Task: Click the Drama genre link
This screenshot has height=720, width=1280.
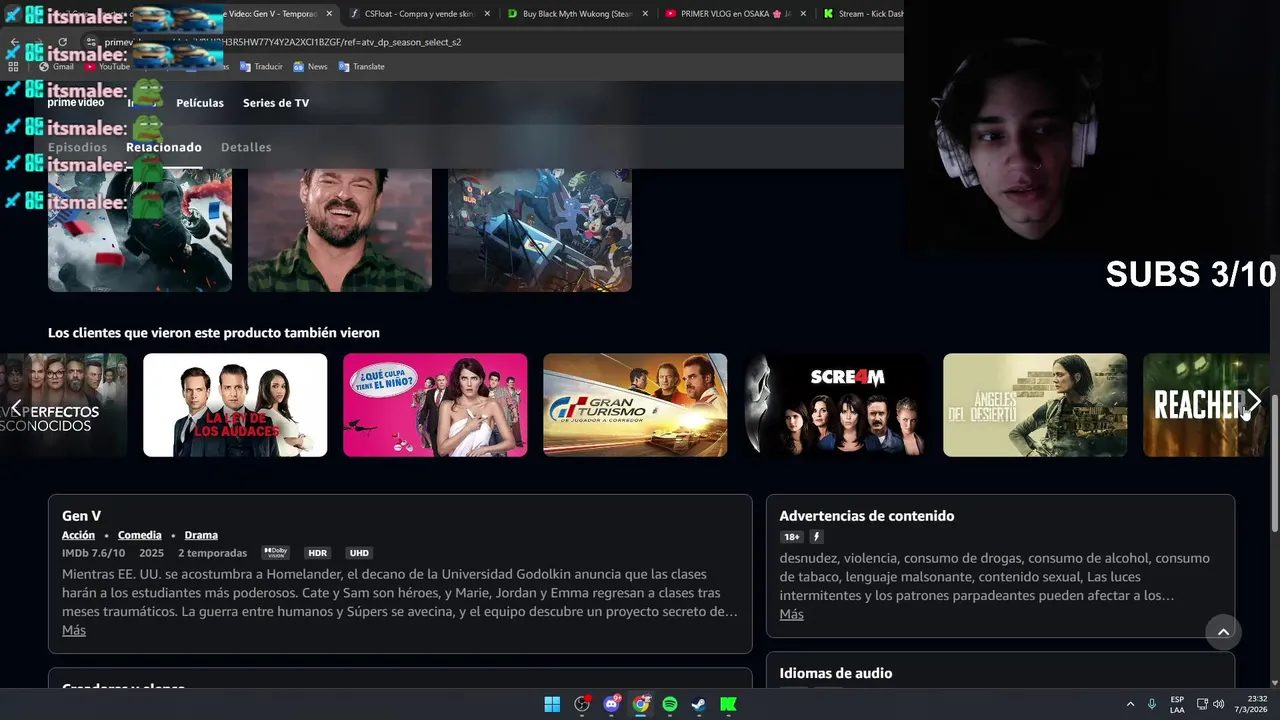Action: [201, 535]
